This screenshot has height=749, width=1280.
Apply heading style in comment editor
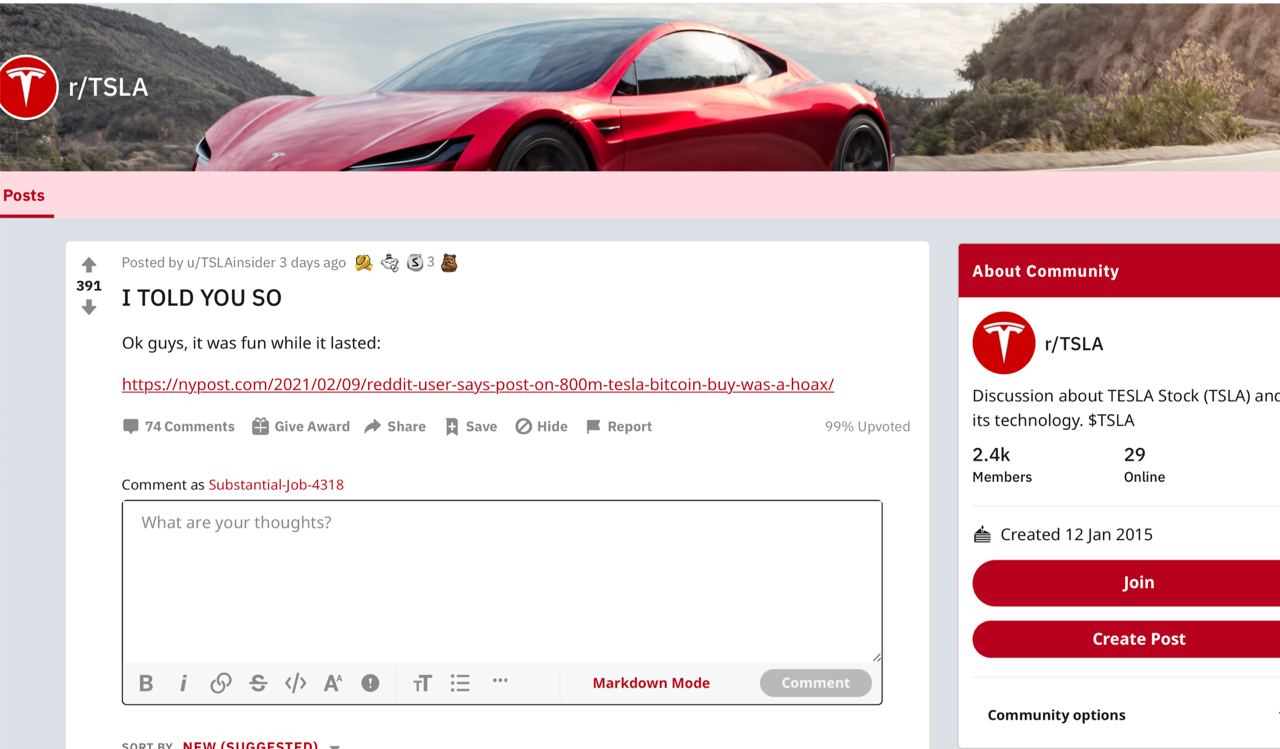(x=422, y=683)
